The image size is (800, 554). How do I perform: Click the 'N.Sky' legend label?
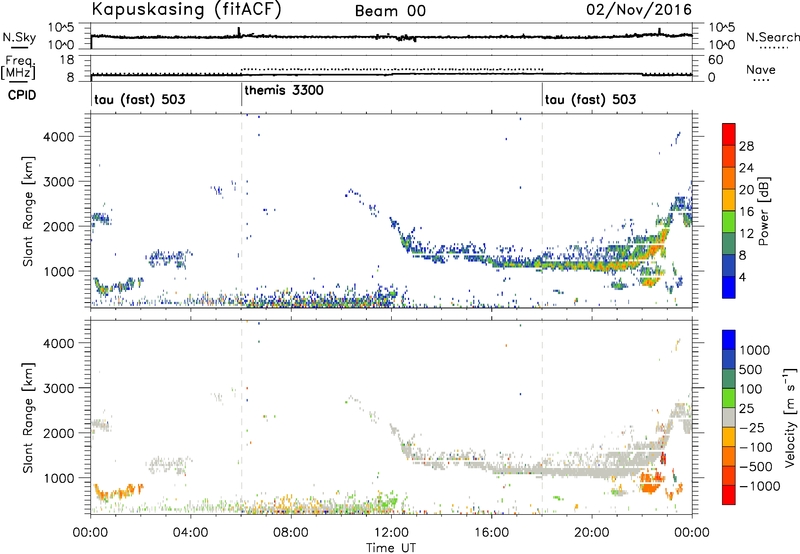[x=19, y=37]
